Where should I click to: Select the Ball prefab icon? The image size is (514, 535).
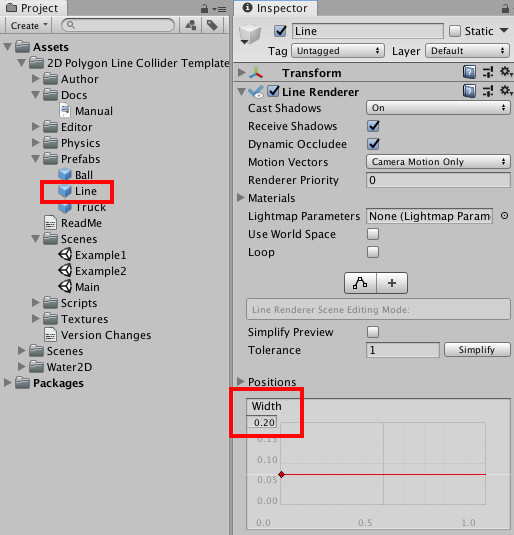click(x=65, y=175)
